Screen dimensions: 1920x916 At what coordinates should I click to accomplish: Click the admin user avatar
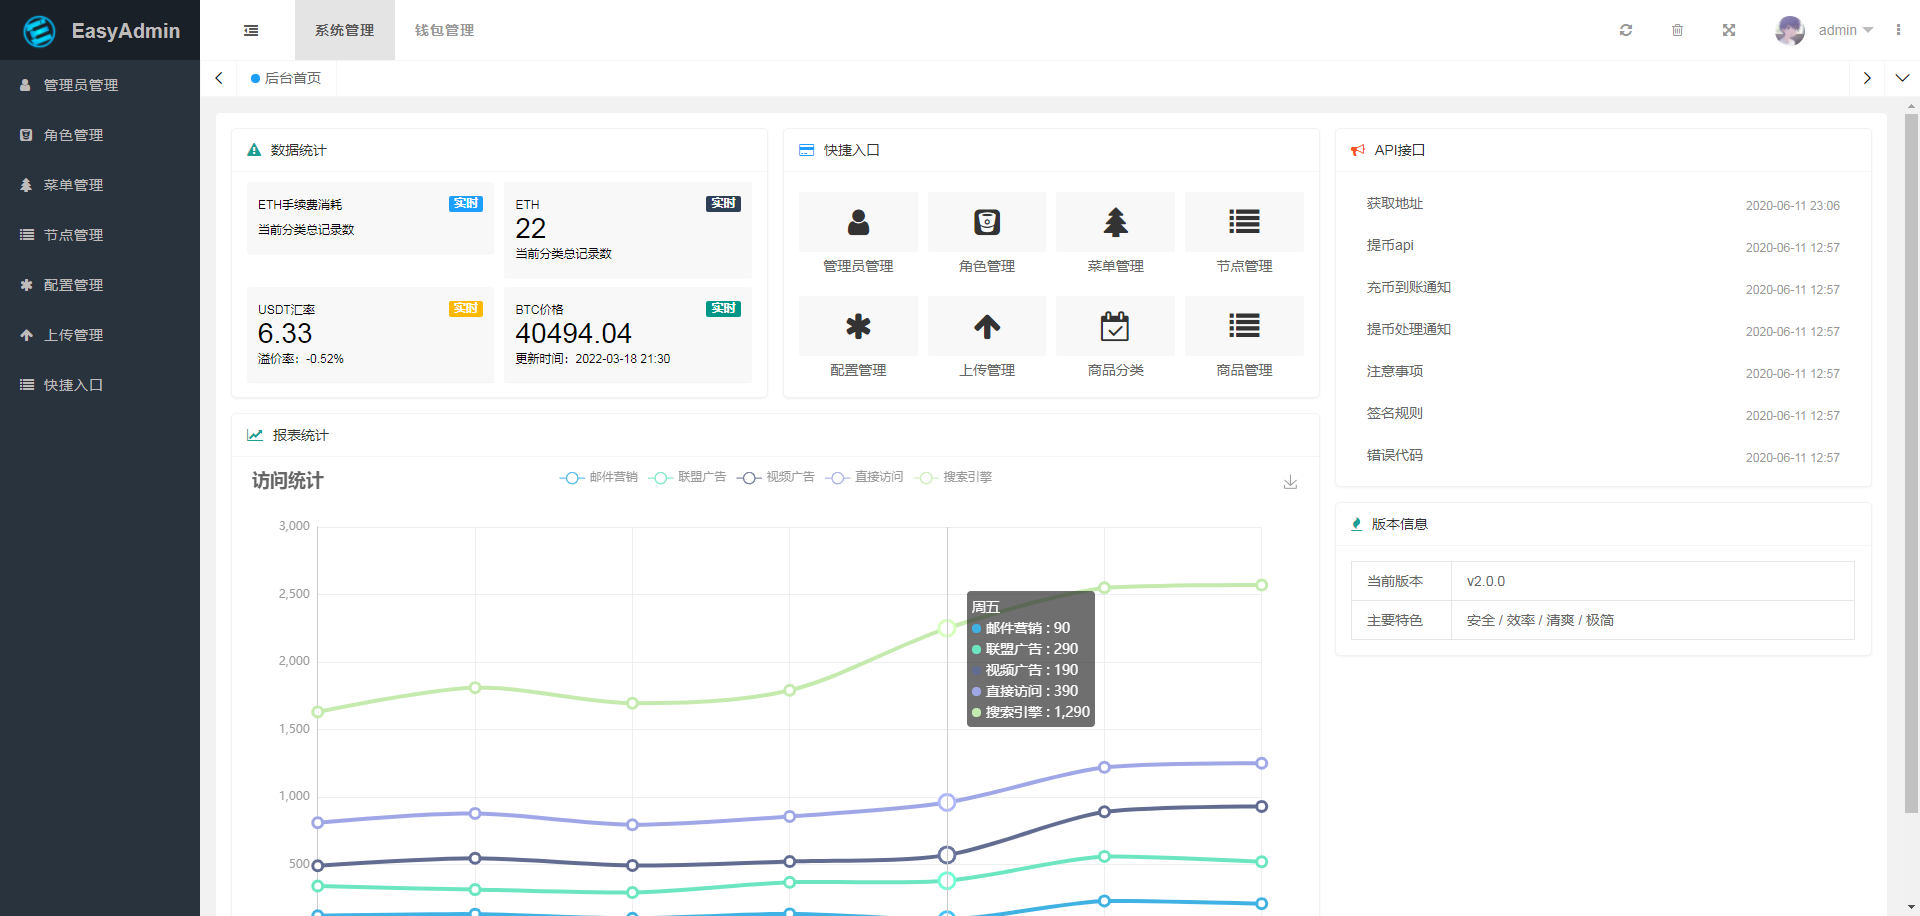[x=1790, y=30]
